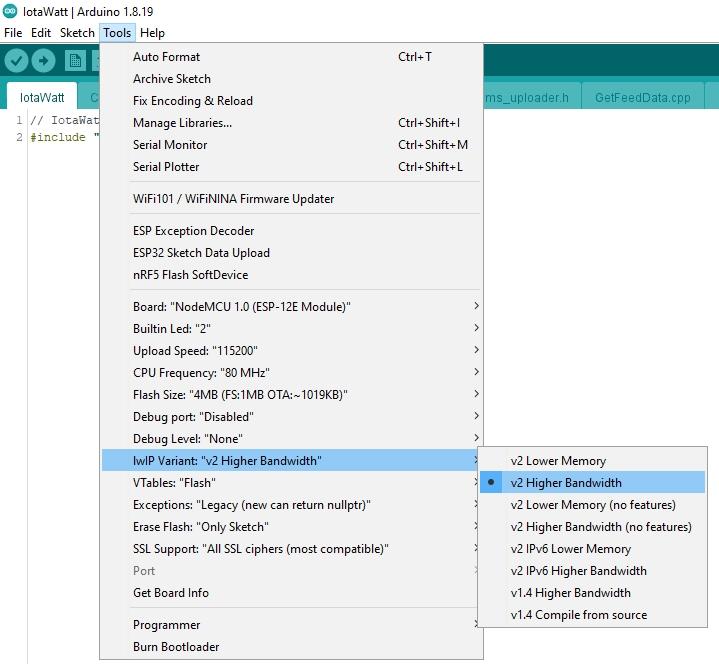Choose Archive Sketch
The width and height of the screenshot is (719, 664).
292,79
